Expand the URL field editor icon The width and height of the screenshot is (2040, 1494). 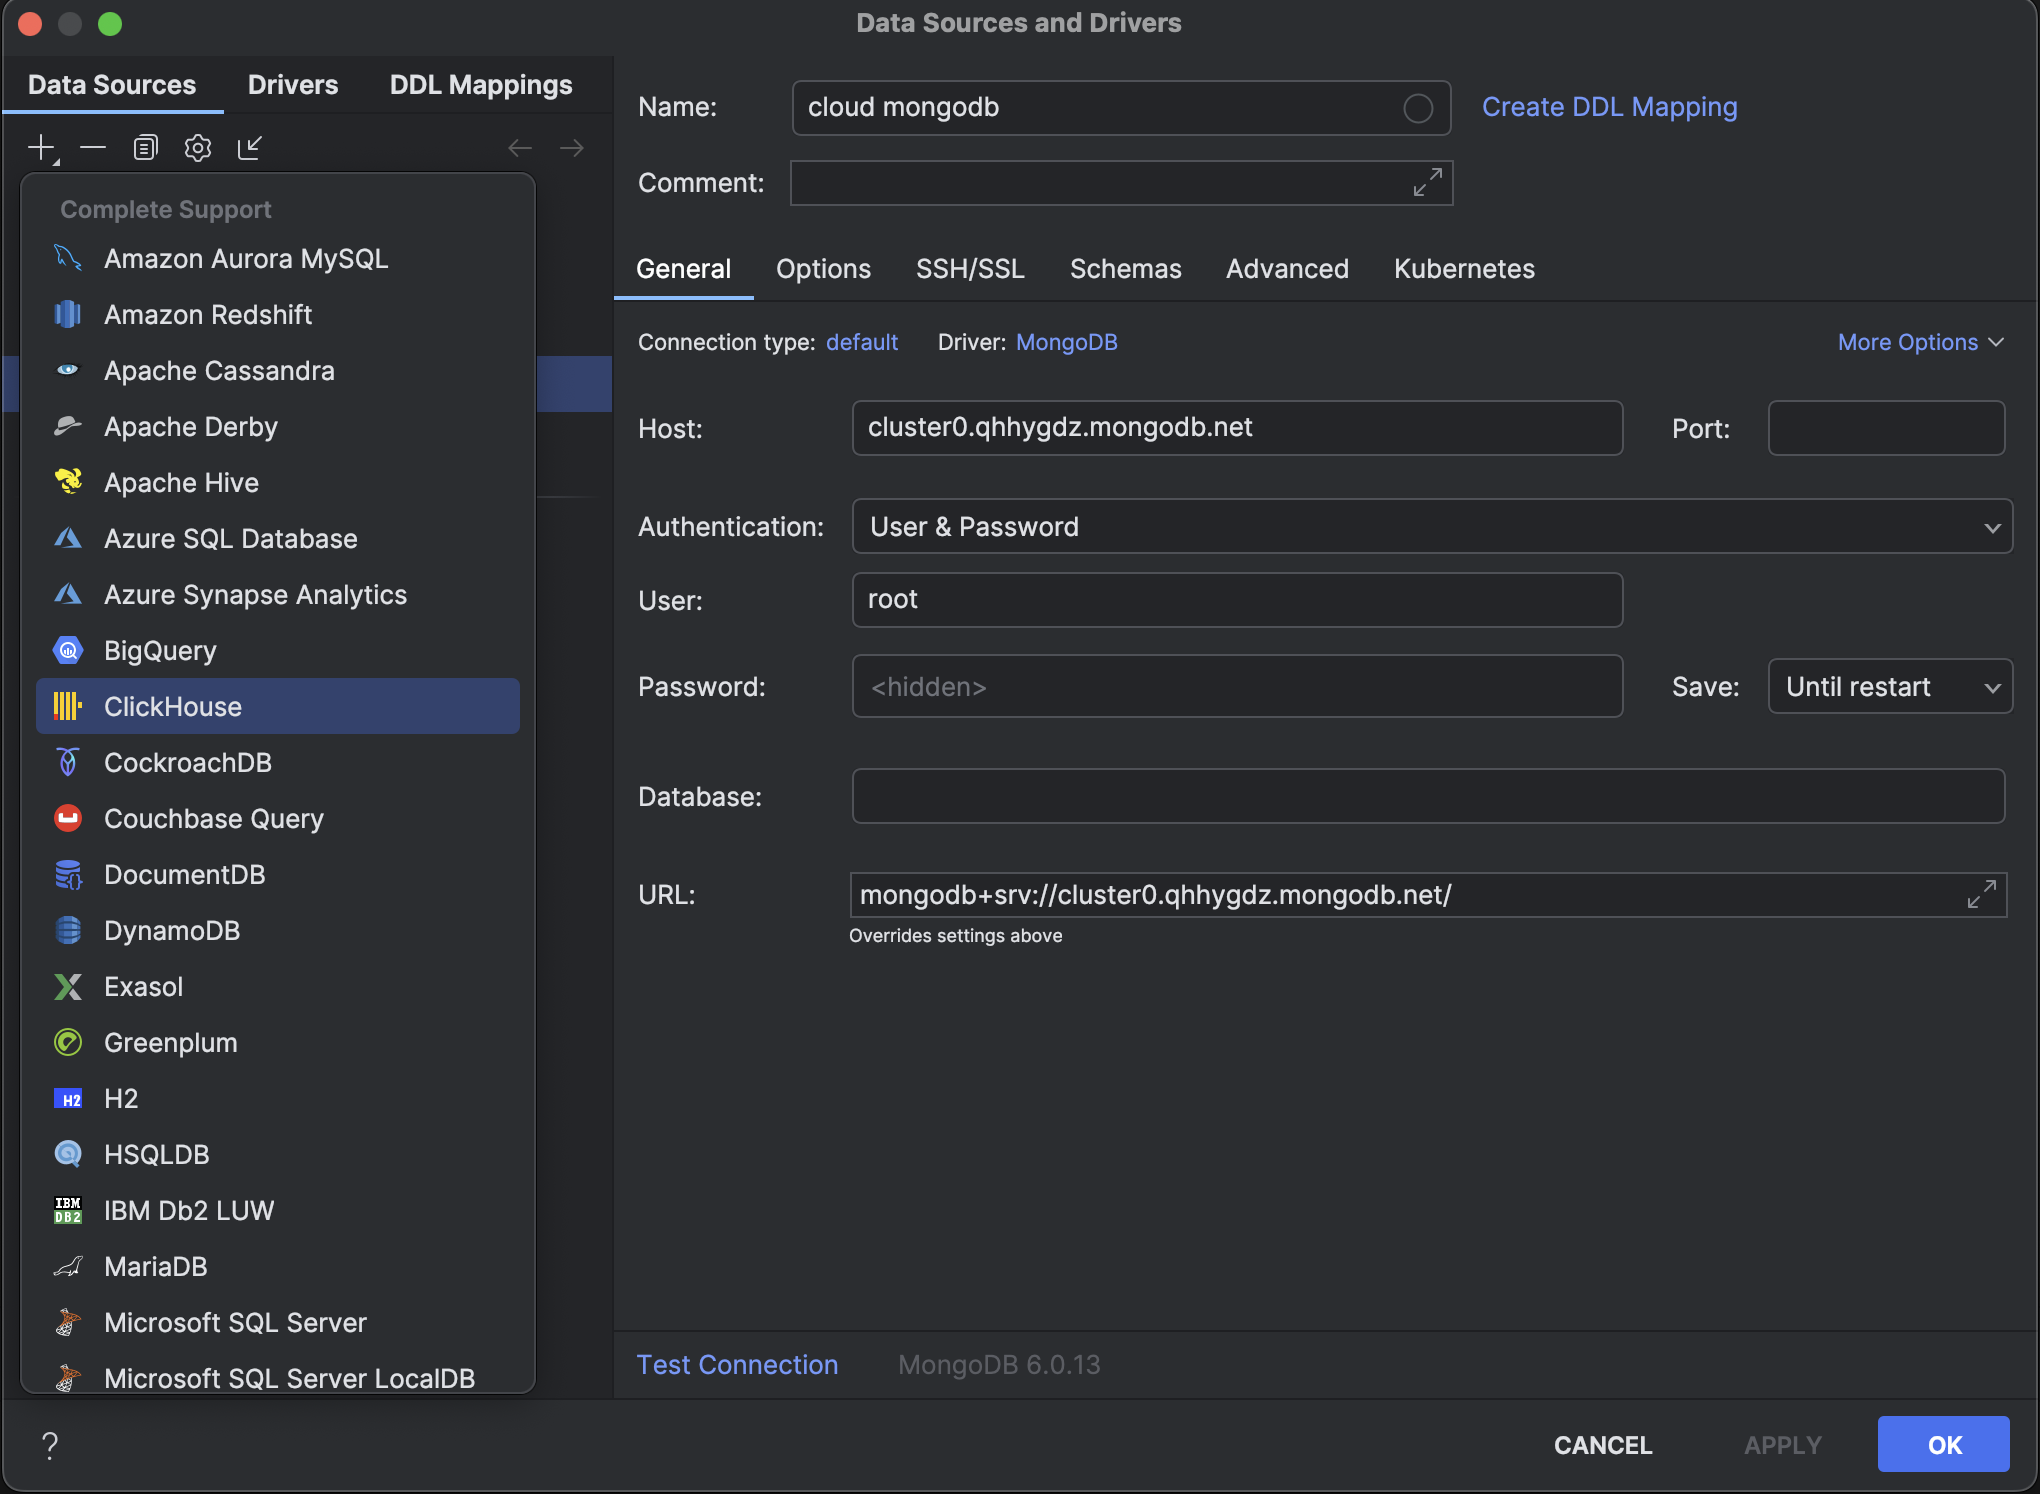1981,894
